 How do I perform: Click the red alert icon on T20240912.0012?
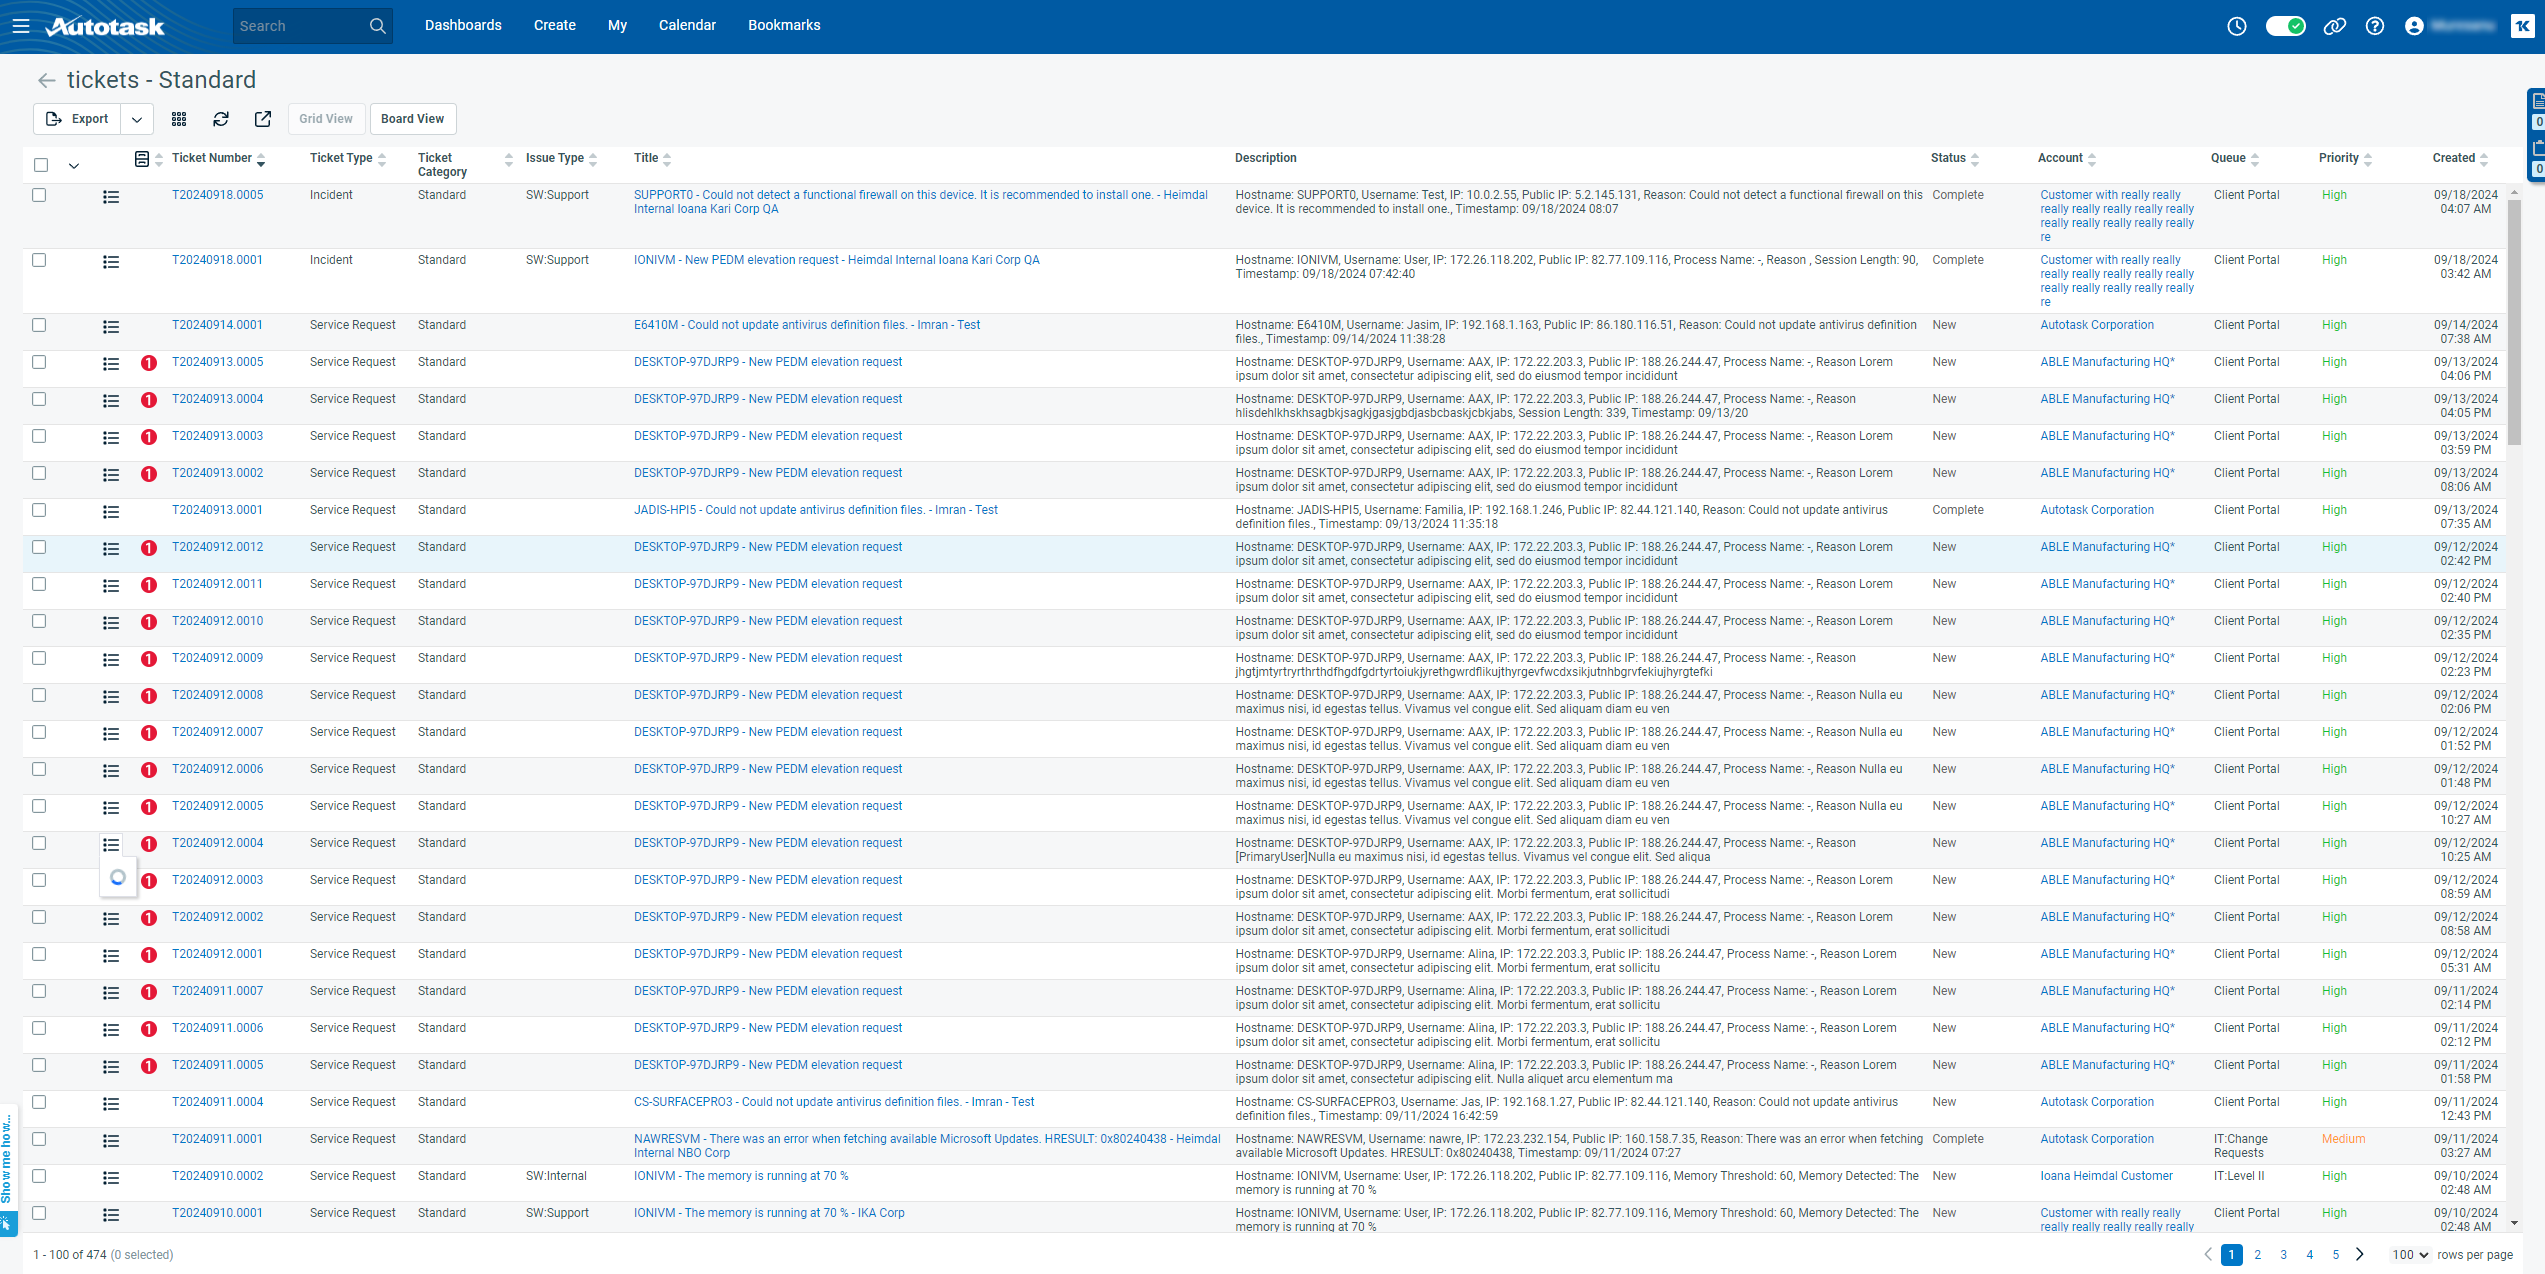149,548
